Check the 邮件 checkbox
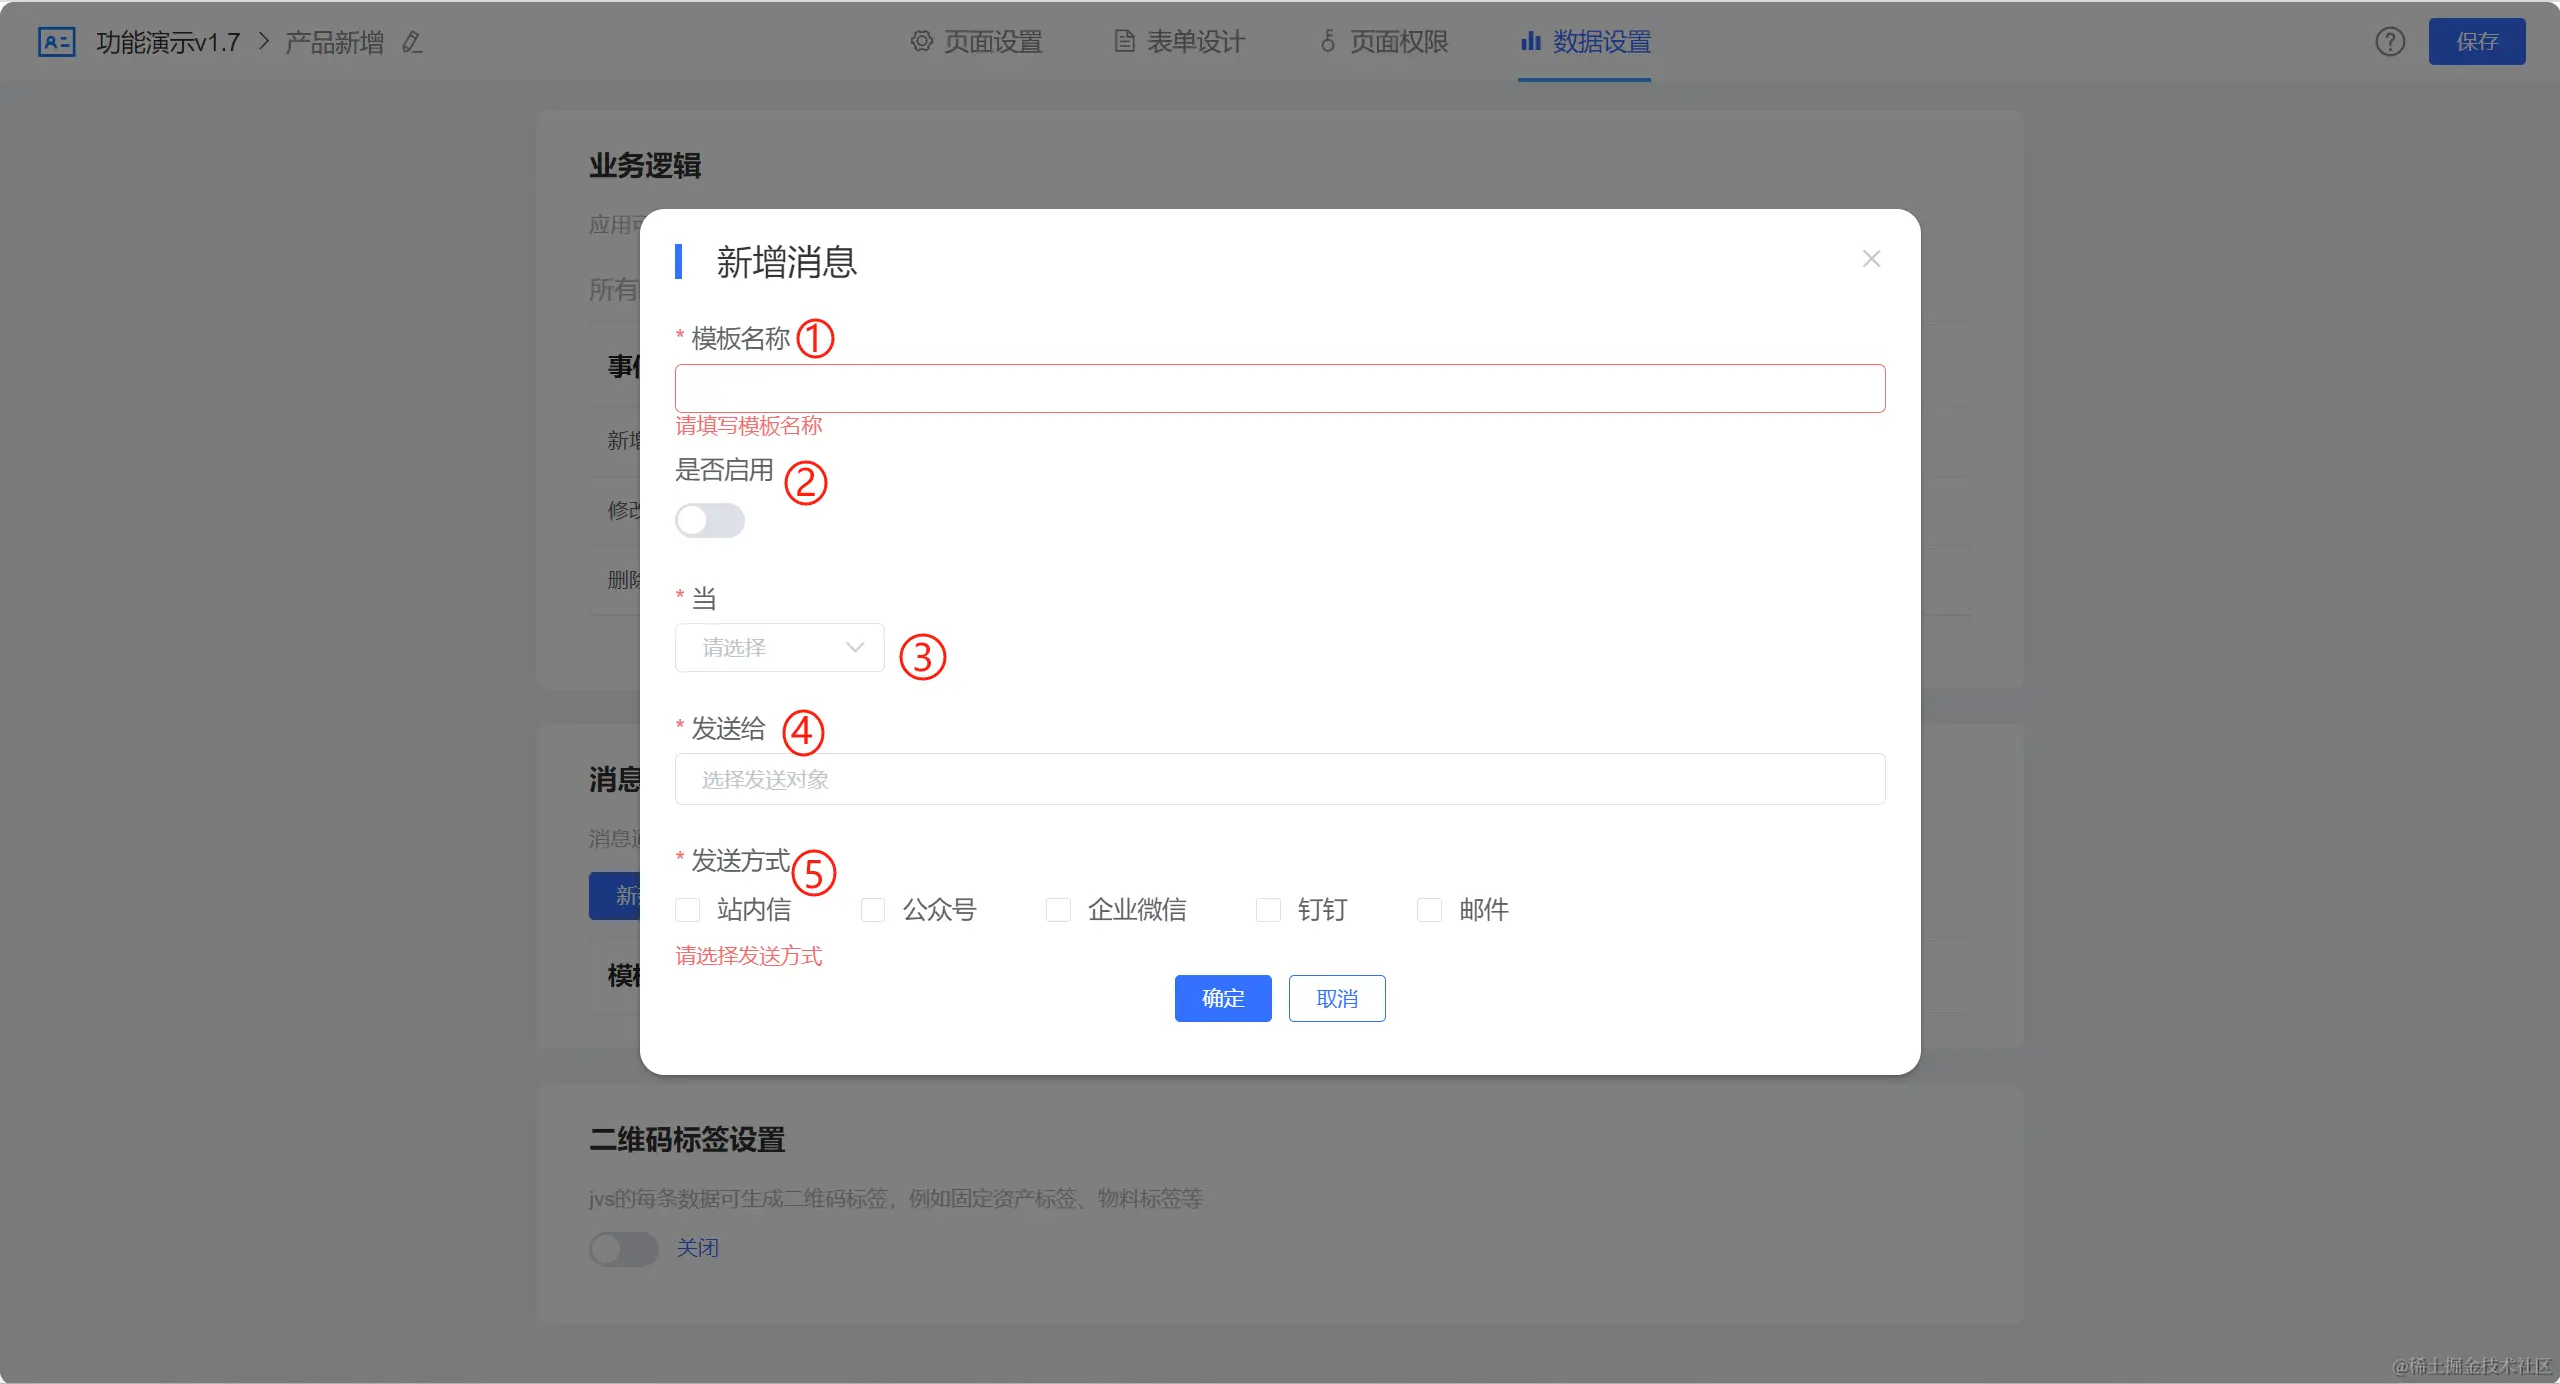Screen dimensions: 2560x1384 pos(1430,910)
